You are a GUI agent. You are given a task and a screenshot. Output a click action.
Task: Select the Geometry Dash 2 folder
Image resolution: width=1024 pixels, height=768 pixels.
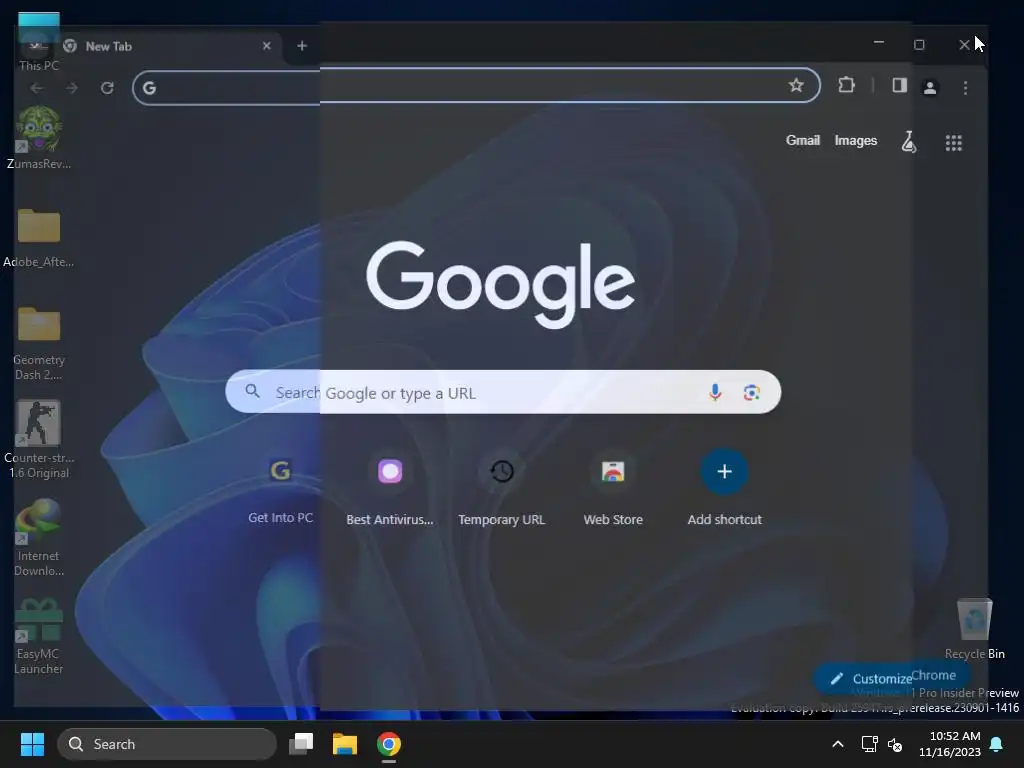pos(39,343)
